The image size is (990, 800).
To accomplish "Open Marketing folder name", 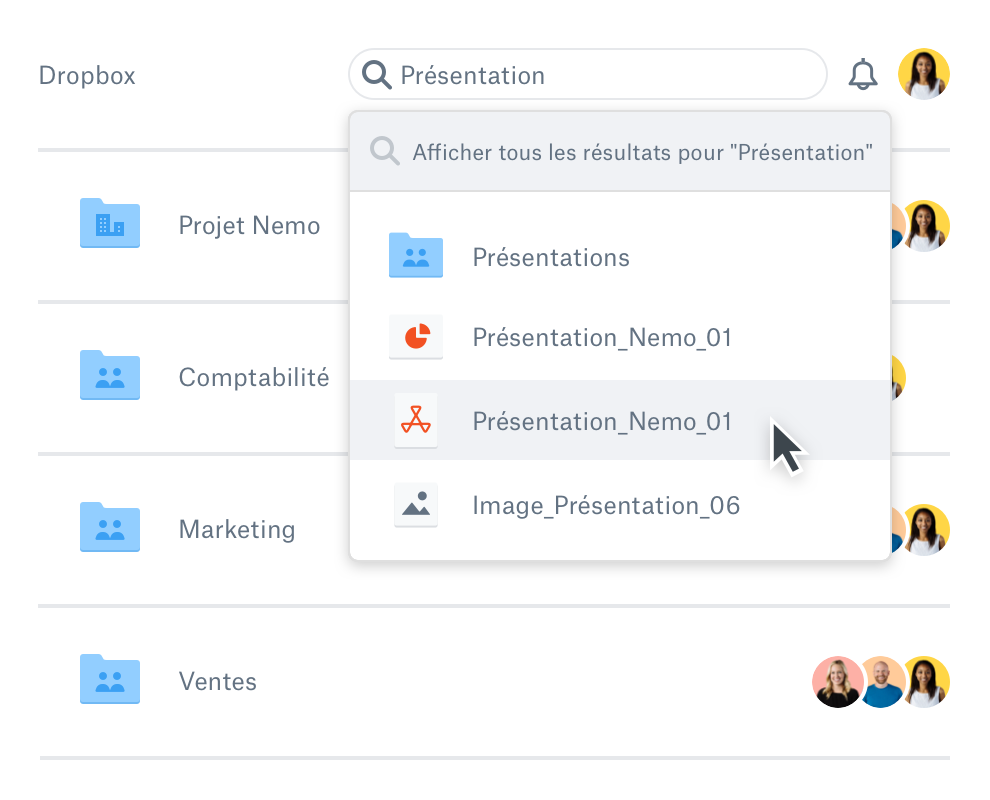I will pyautogui.click(x=237, y=530).
